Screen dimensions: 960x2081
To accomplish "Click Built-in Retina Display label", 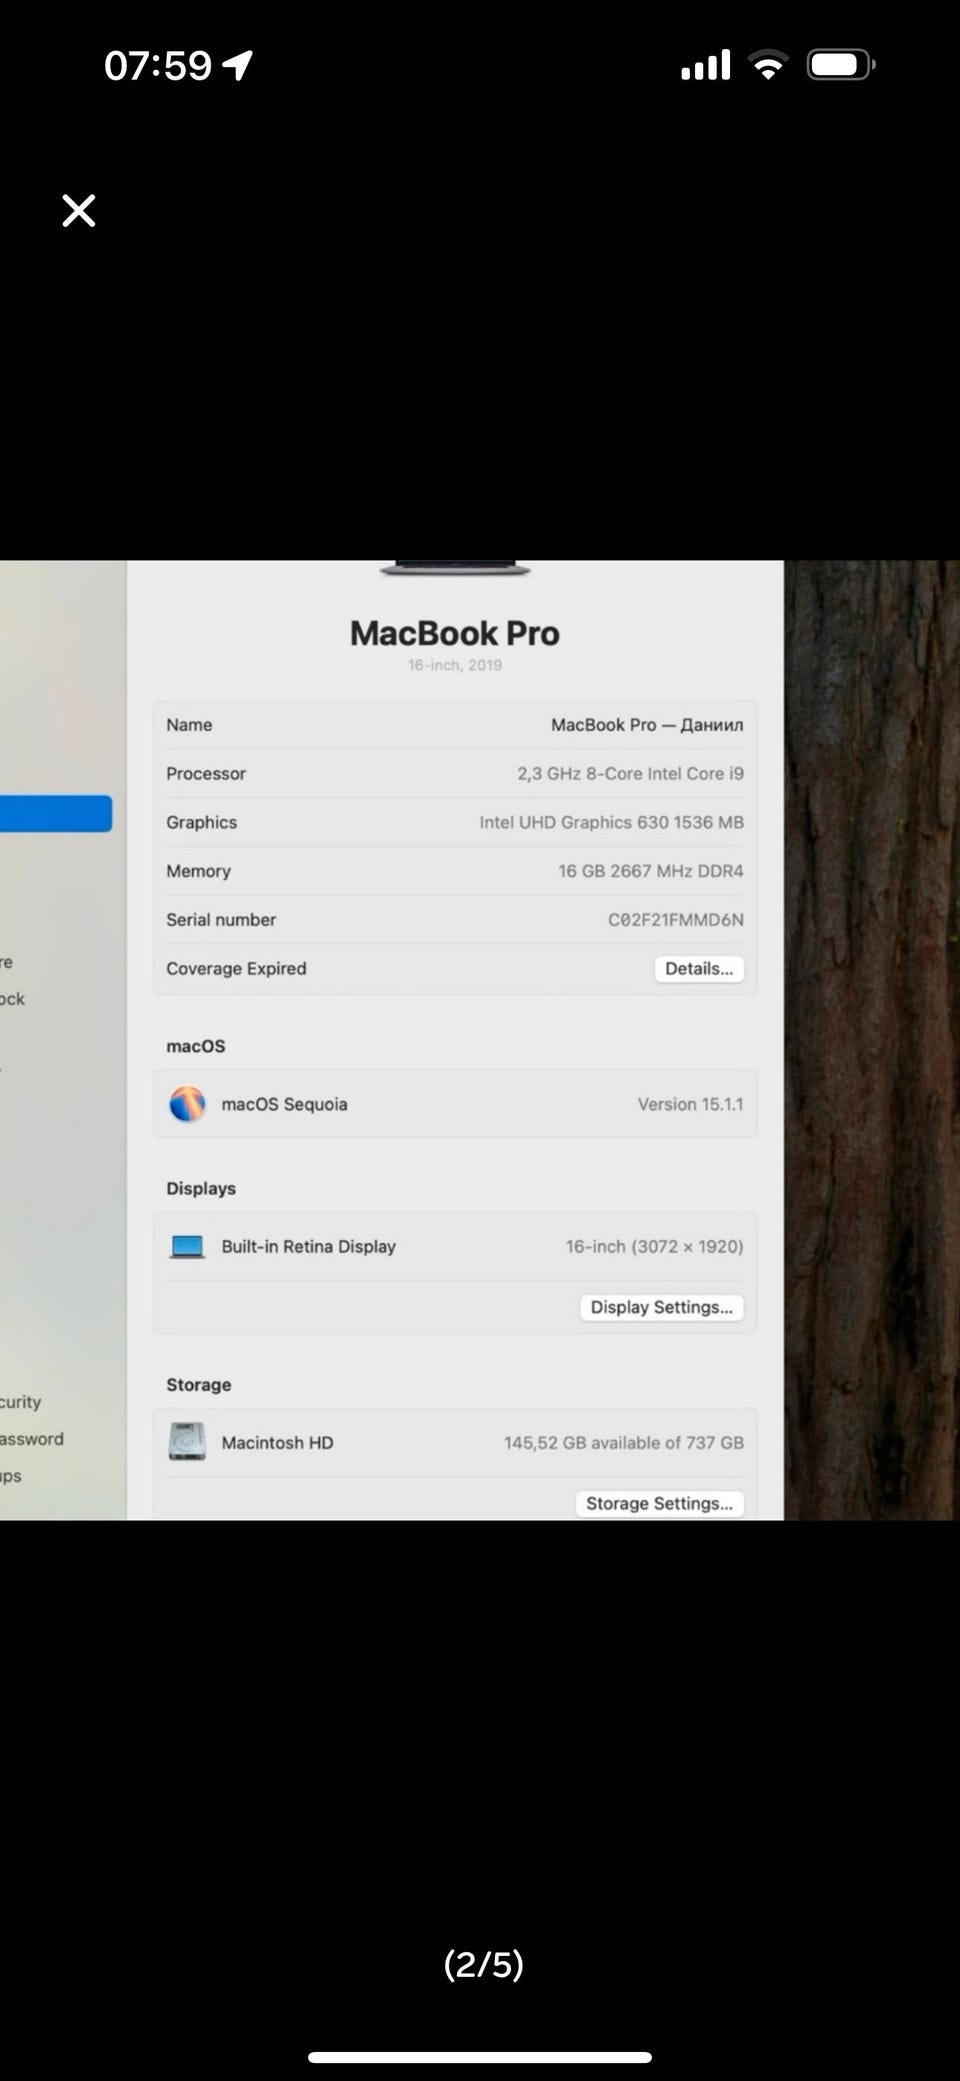I will tap(309, 1247).
